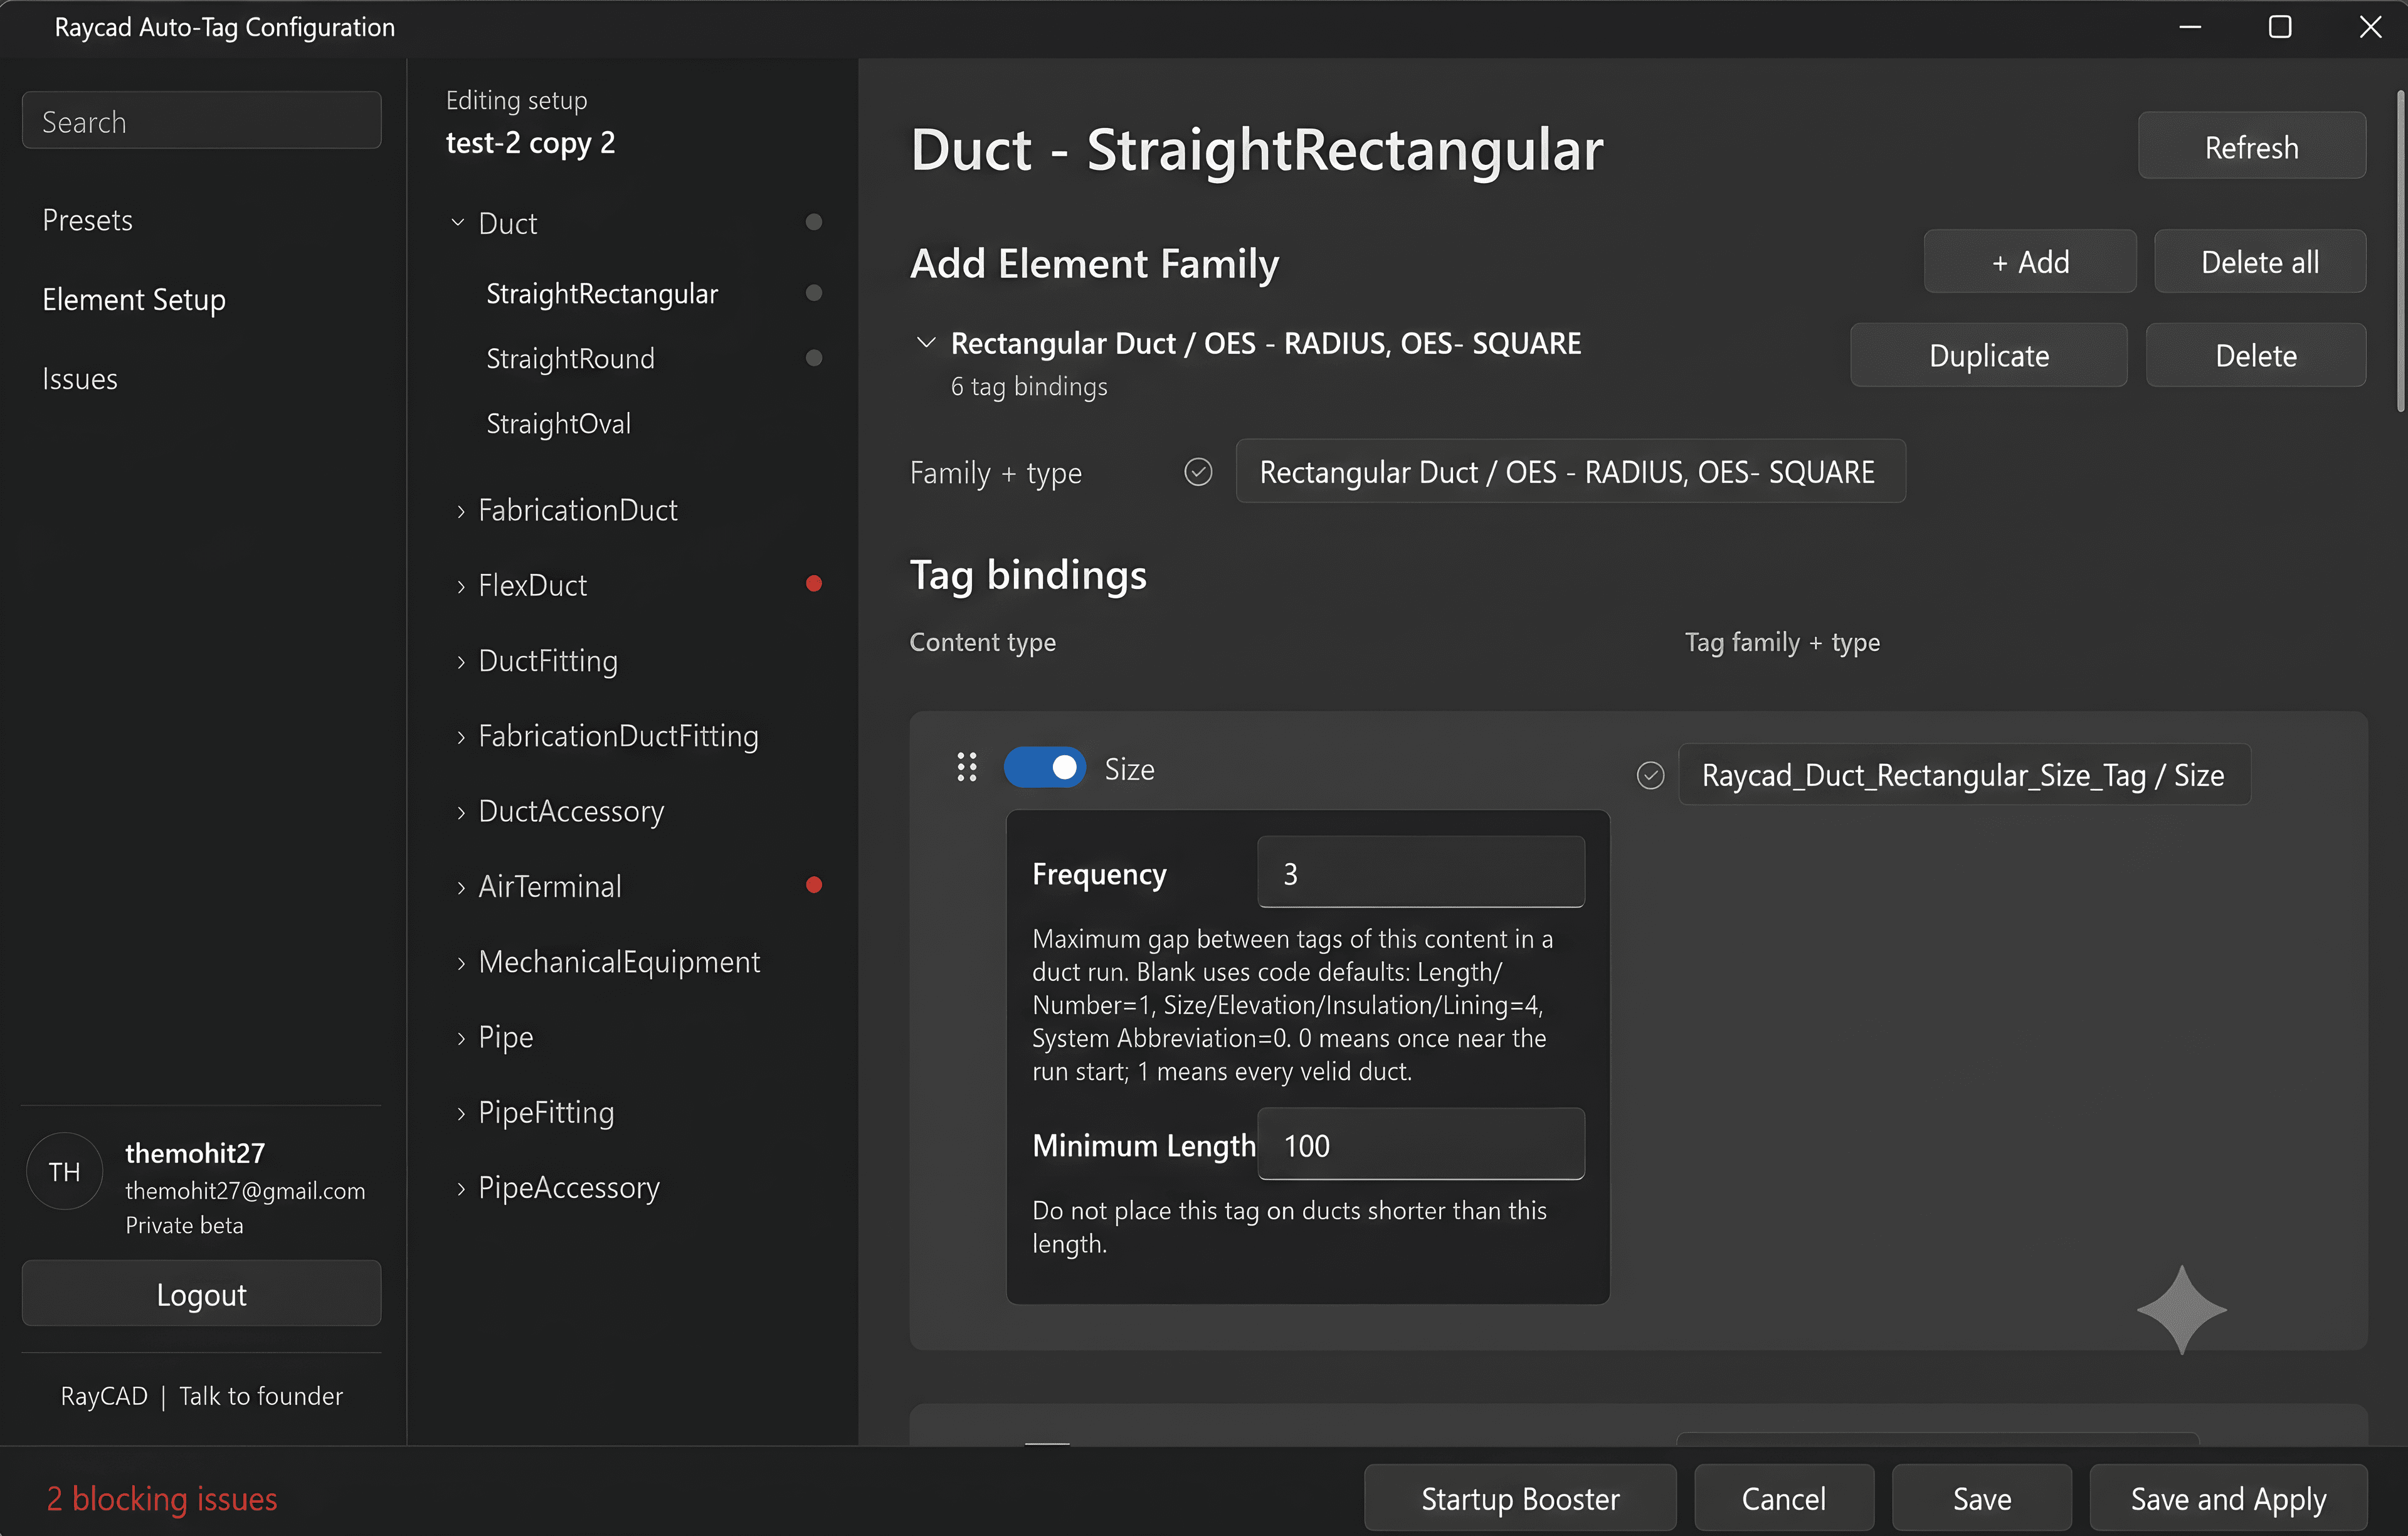Screen dimensions: 2408x1536
Task: Click the red status dot beside AirTerminal
Action: [x=814, y=885]
